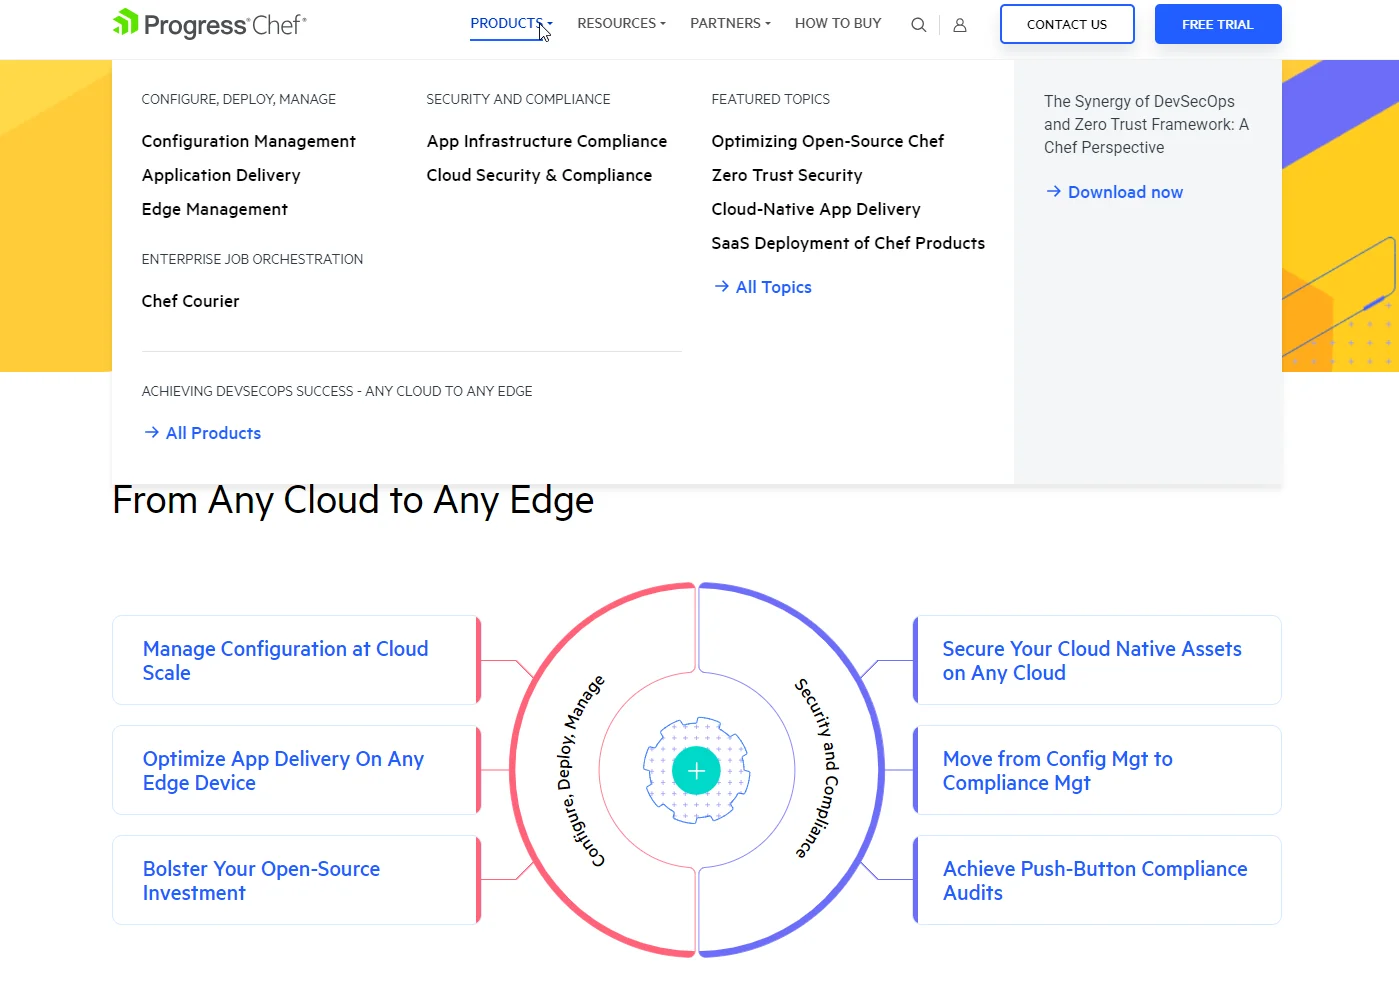This screenshot has width=1399, height=985.
Task: Click the Contact Us button
Action: pyautogui.click(x=1067, y=24)
